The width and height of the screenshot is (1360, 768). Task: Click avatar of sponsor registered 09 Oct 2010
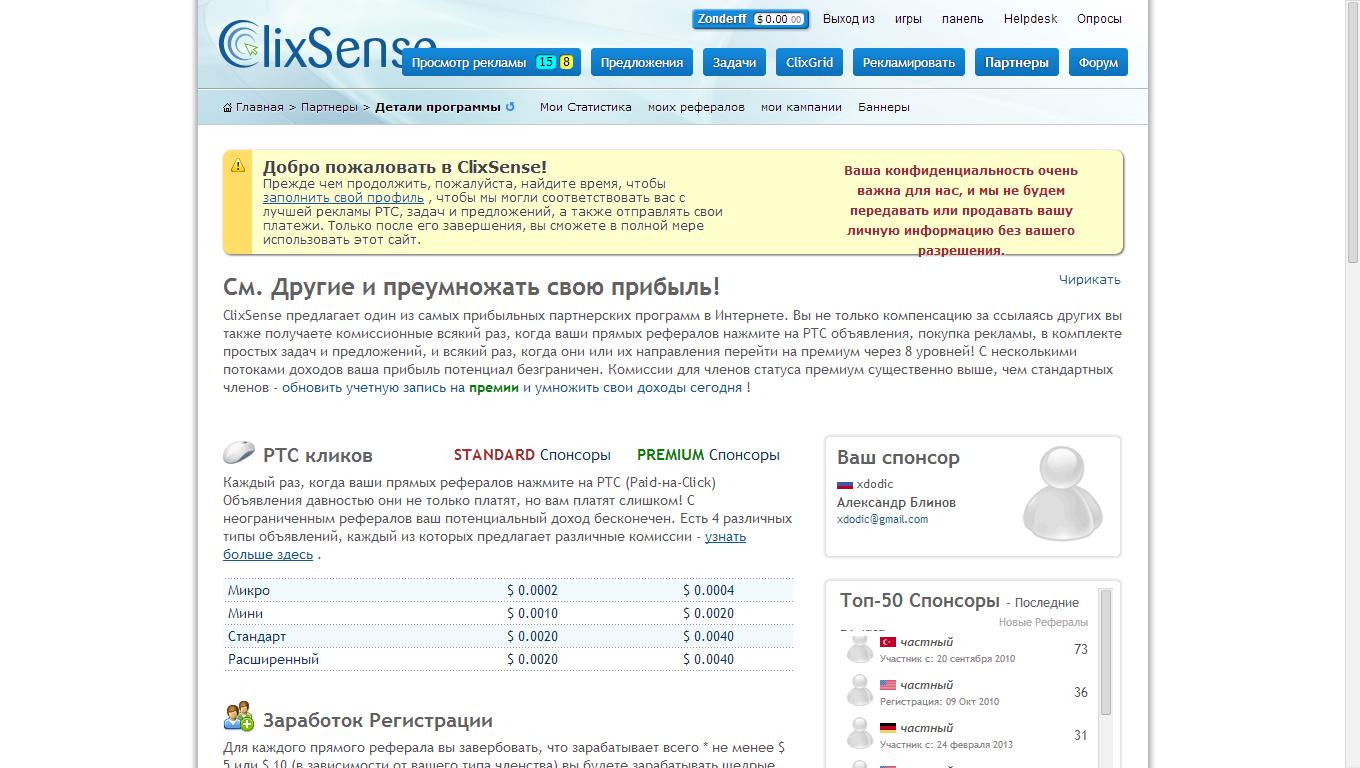pos(859,692)
